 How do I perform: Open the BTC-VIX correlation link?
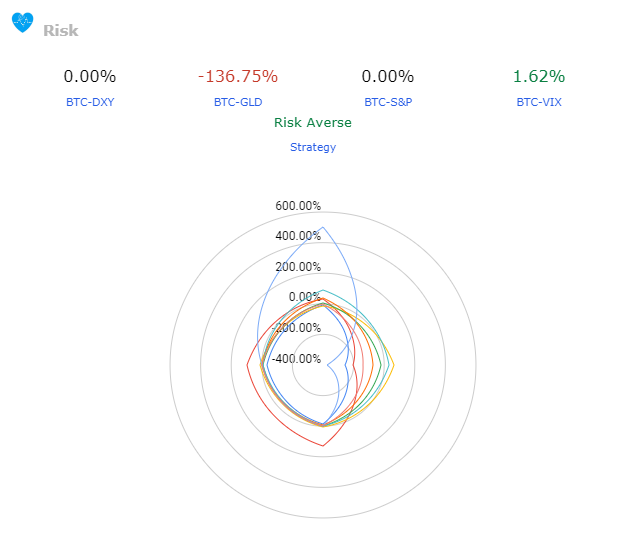click(x=539, y=102)
